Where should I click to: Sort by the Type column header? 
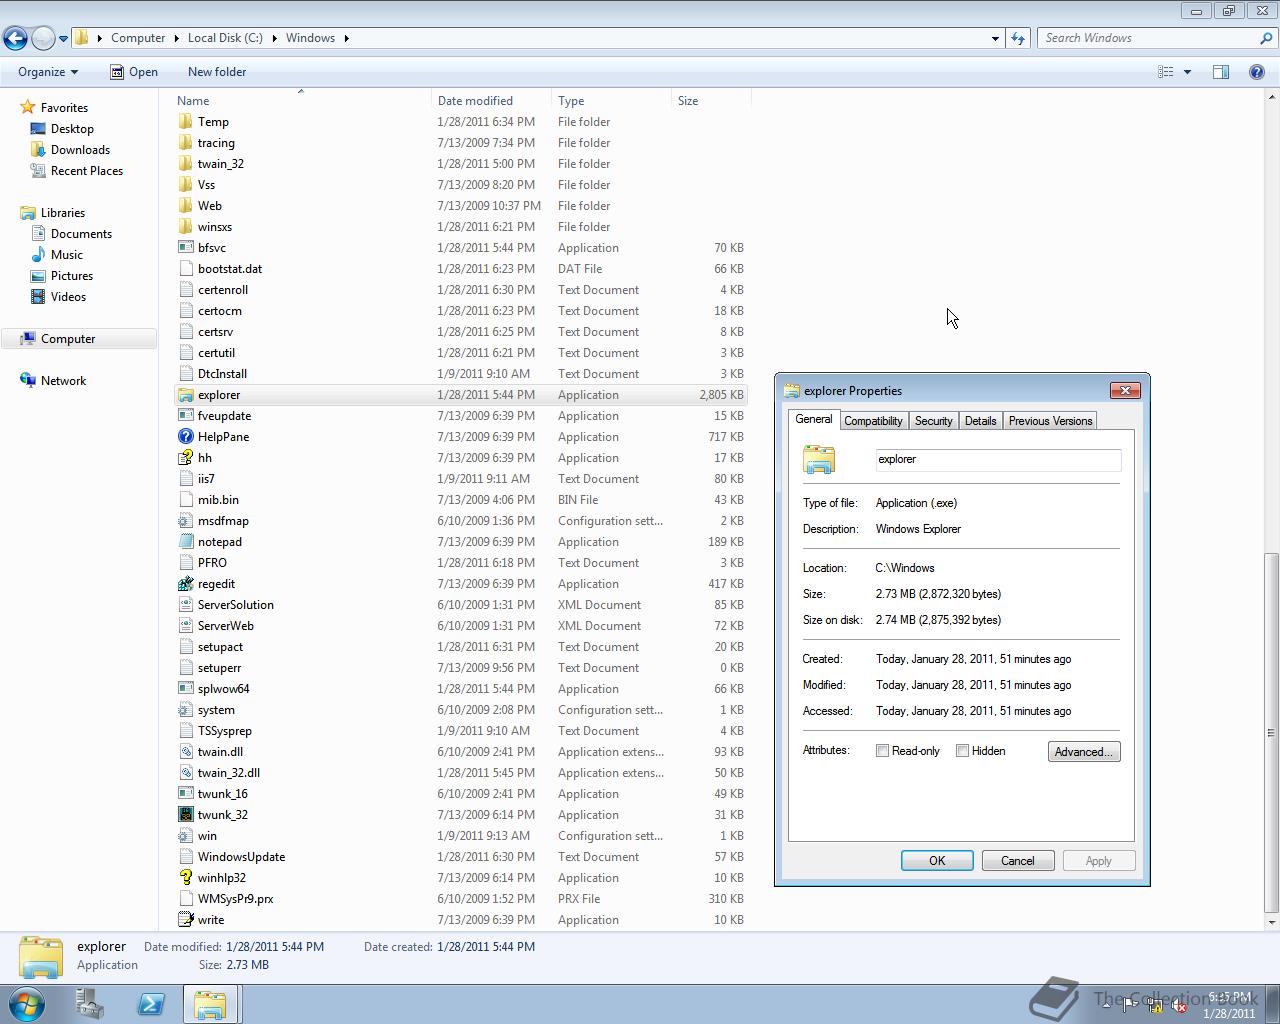[611, 101]
